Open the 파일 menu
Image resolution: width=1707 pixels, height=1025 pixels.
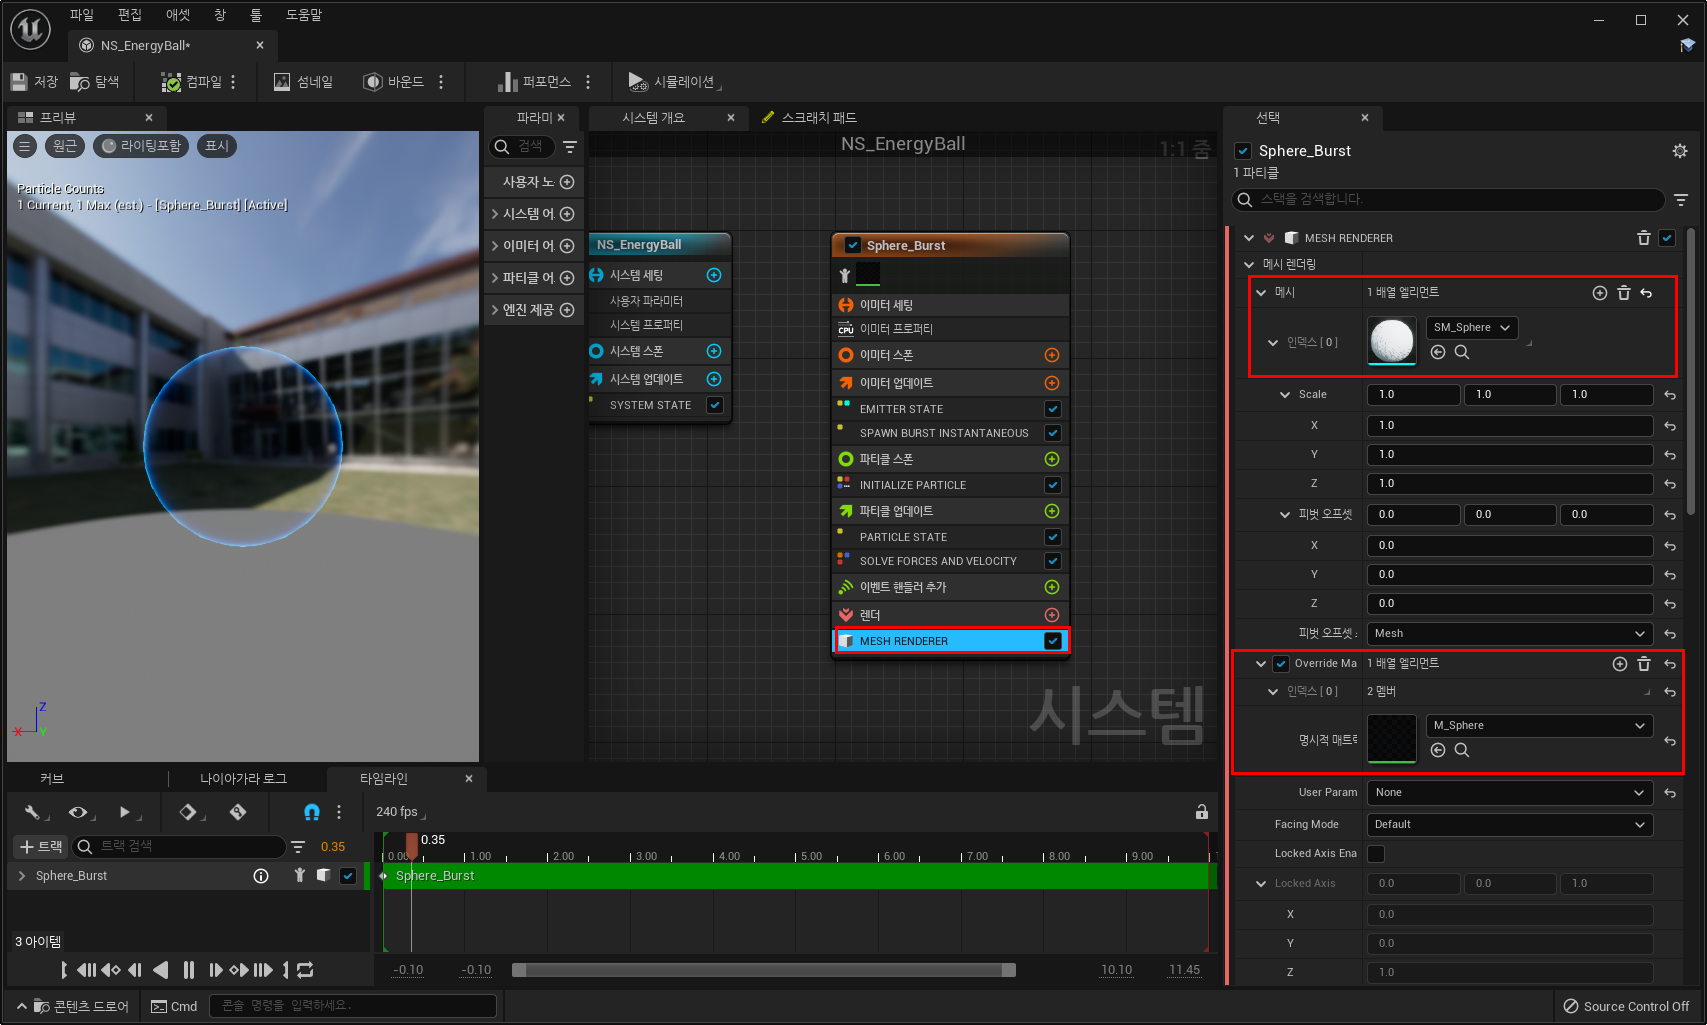click(81, 15)
